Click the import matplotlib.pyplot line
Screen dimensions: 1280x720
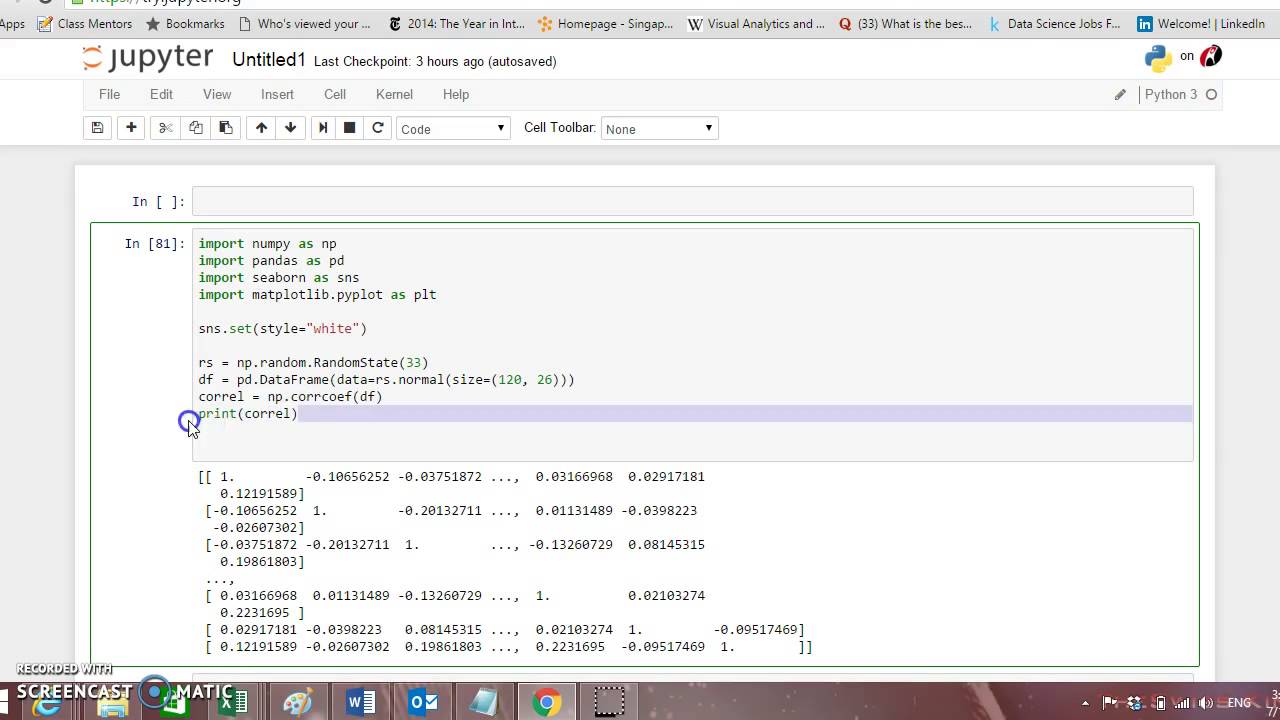317,294
